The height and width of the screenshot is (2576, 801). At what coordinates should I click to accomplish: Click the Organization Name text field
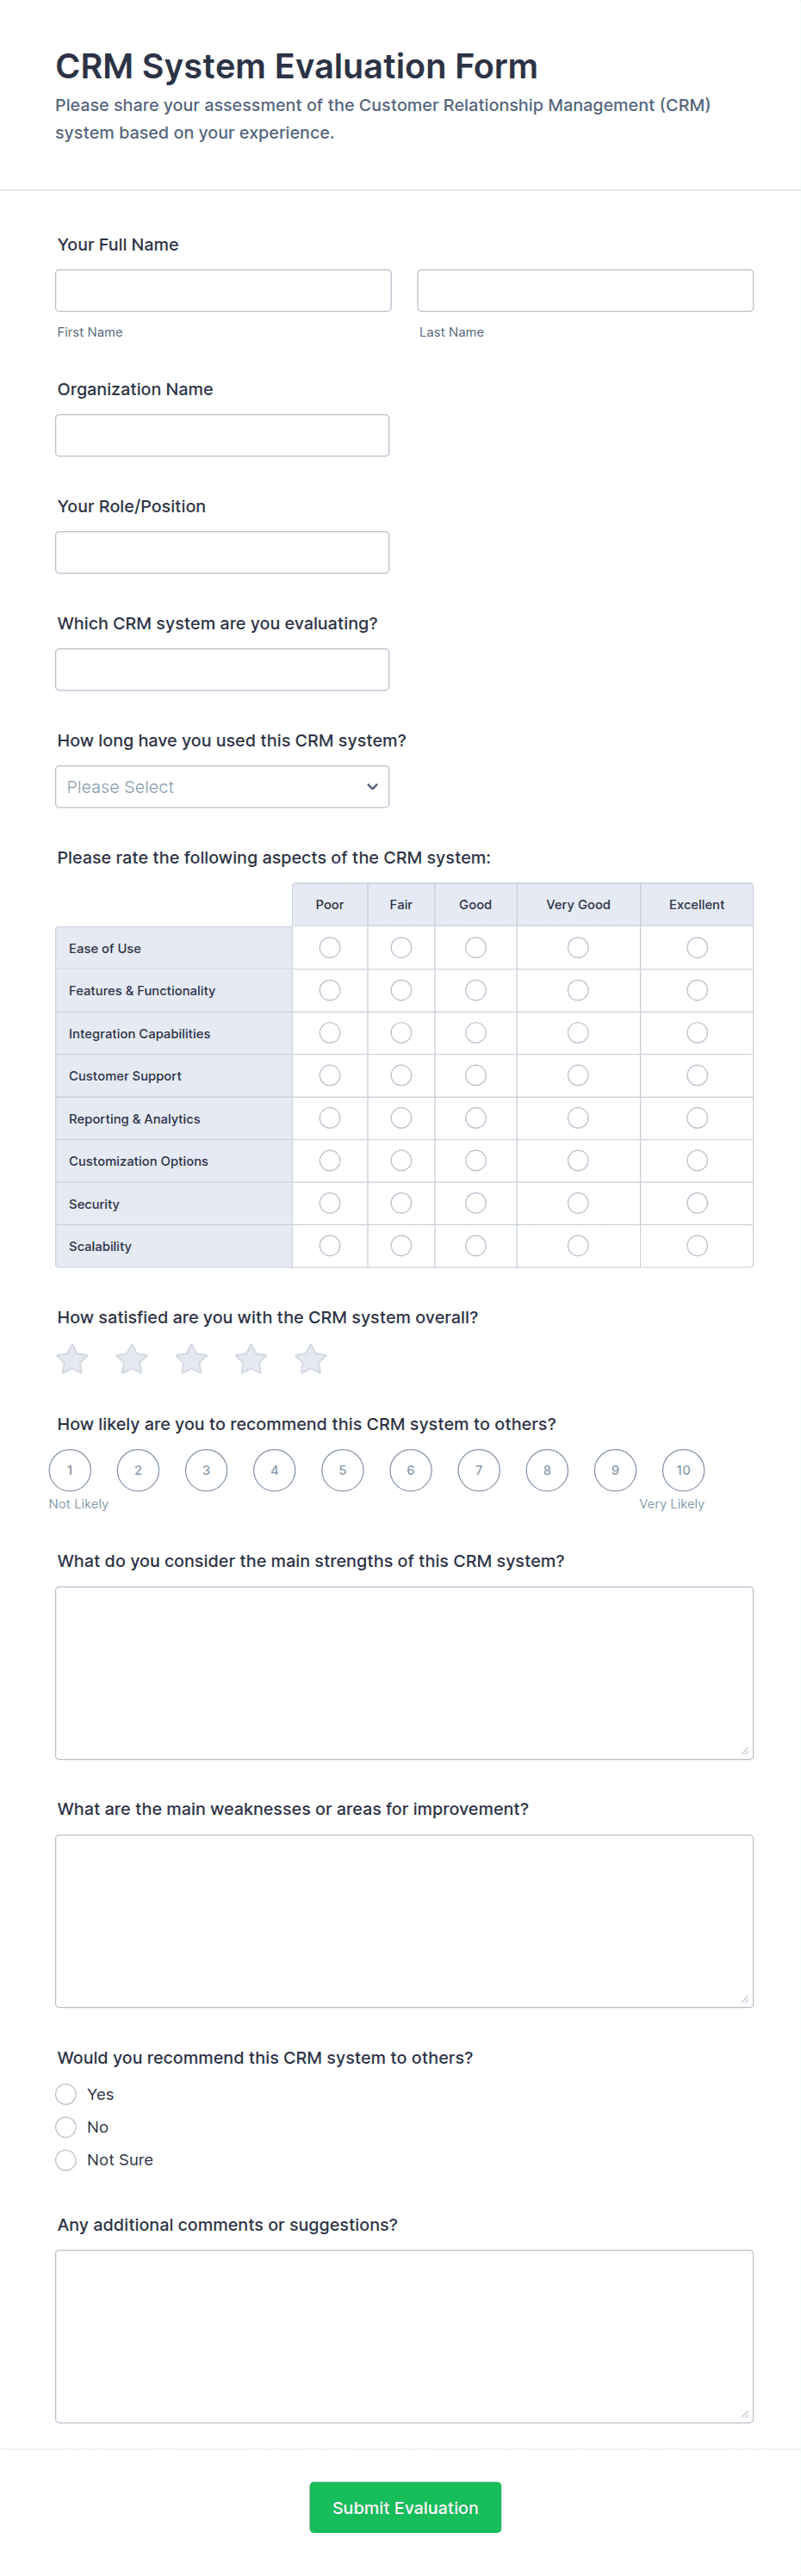point(222,436)
